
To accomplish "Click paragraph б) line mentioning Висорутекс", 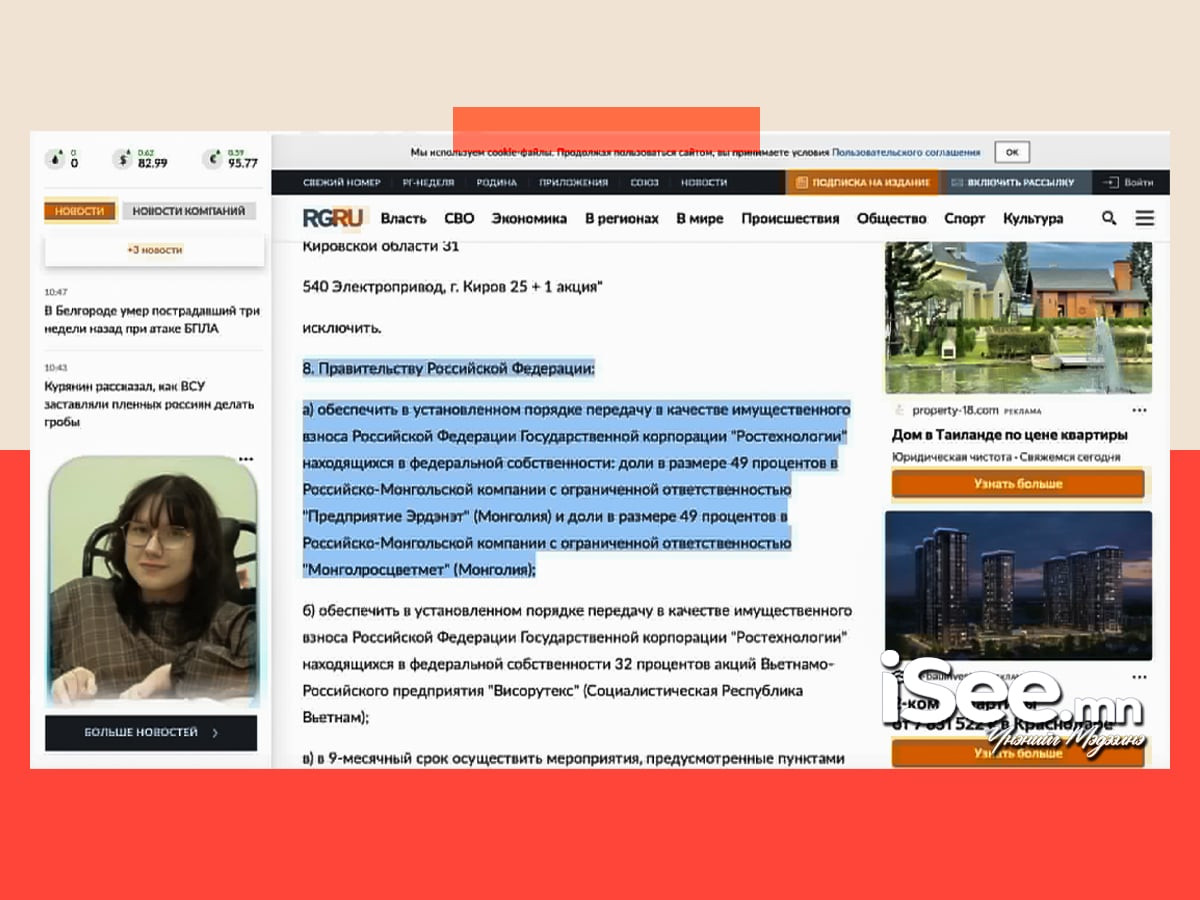I will click(x=553, y=691).
